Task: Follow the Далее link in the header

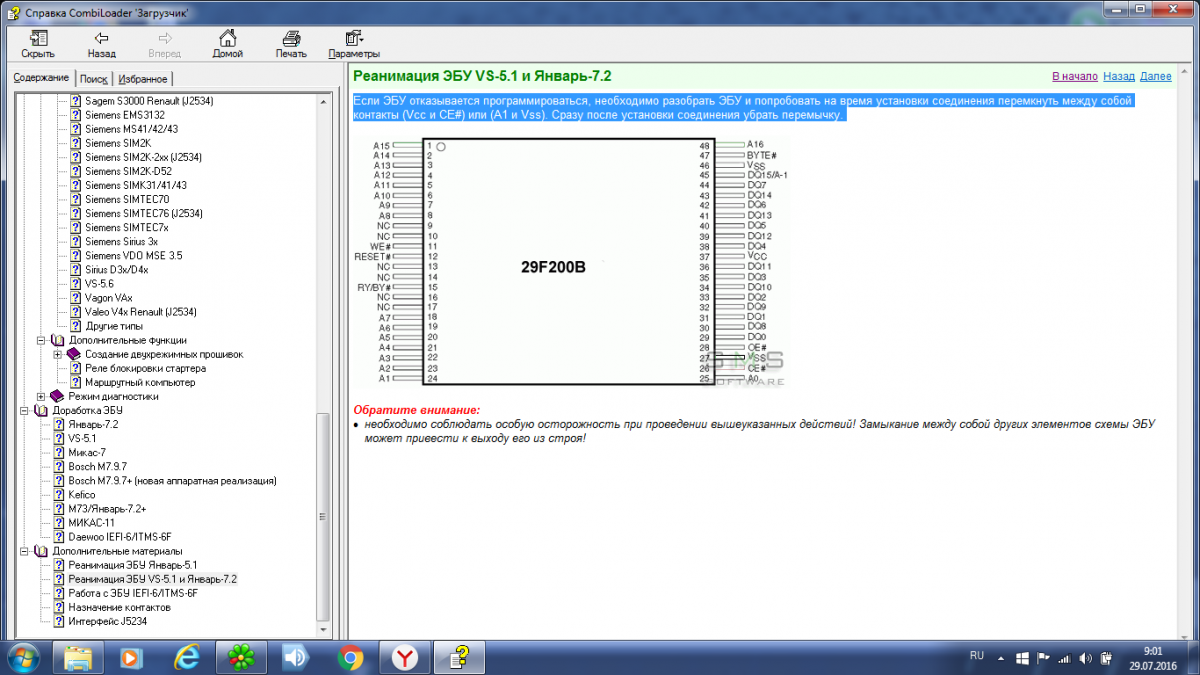Action: [1155, 76]
